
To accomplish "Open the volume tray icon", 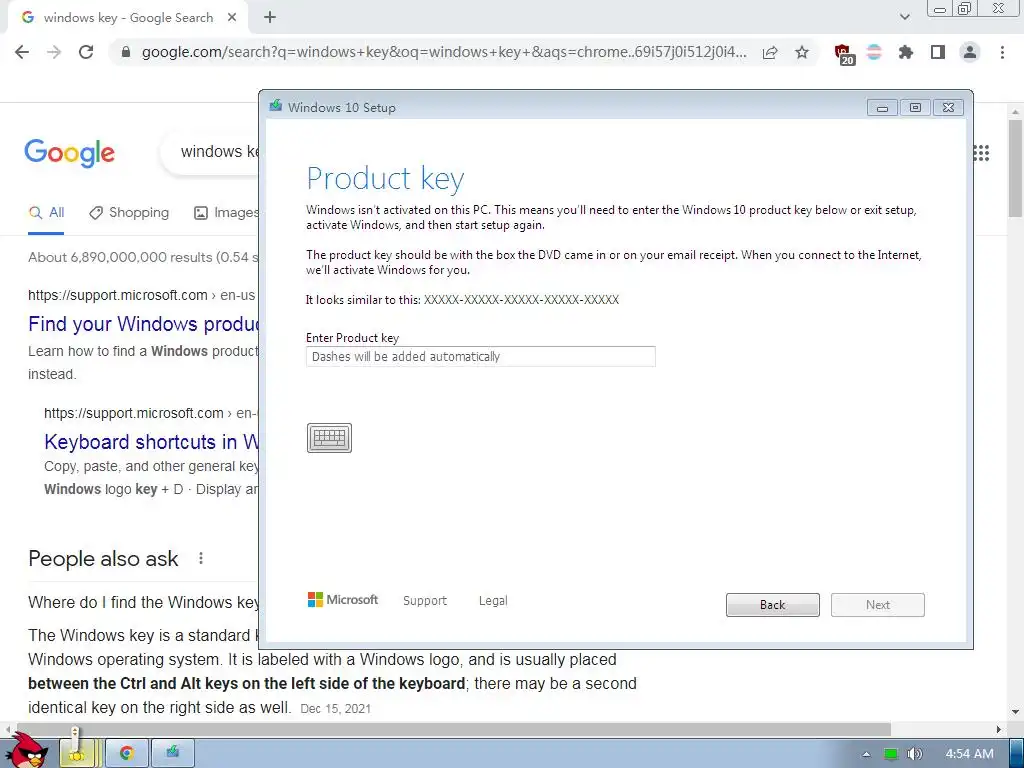I will (x=914, y=754).
